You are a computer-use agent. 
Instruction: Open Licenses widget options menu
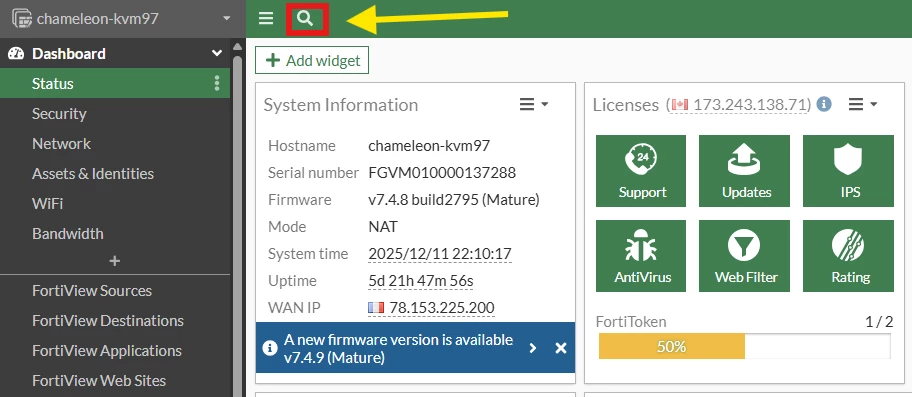pos(863,105)
